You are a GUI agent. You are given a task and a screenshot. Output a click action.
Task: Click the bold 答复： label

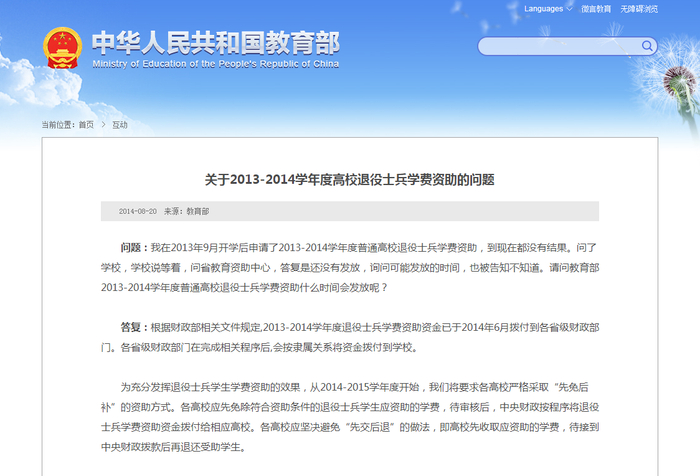(x=134, y=327)
